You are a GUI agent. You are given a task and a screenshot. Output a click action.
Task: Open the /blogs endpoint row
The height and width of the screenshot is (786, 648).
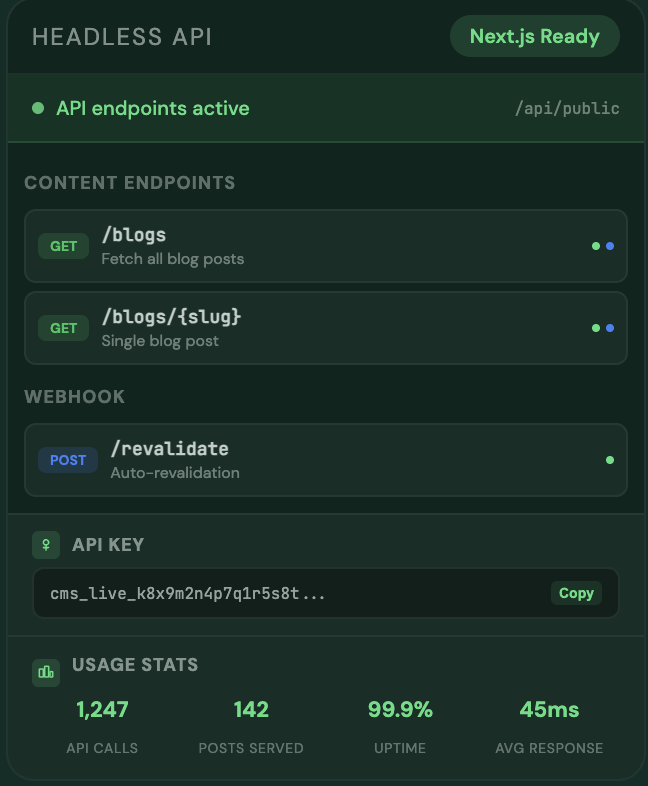pyautogui.click(x=326, y=246)
